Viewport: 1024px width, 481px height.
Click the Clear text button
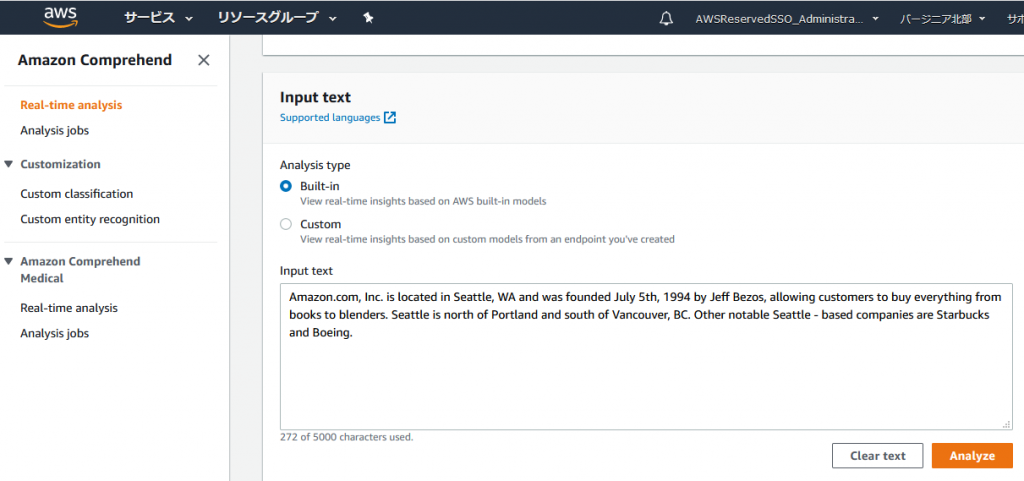877,456
